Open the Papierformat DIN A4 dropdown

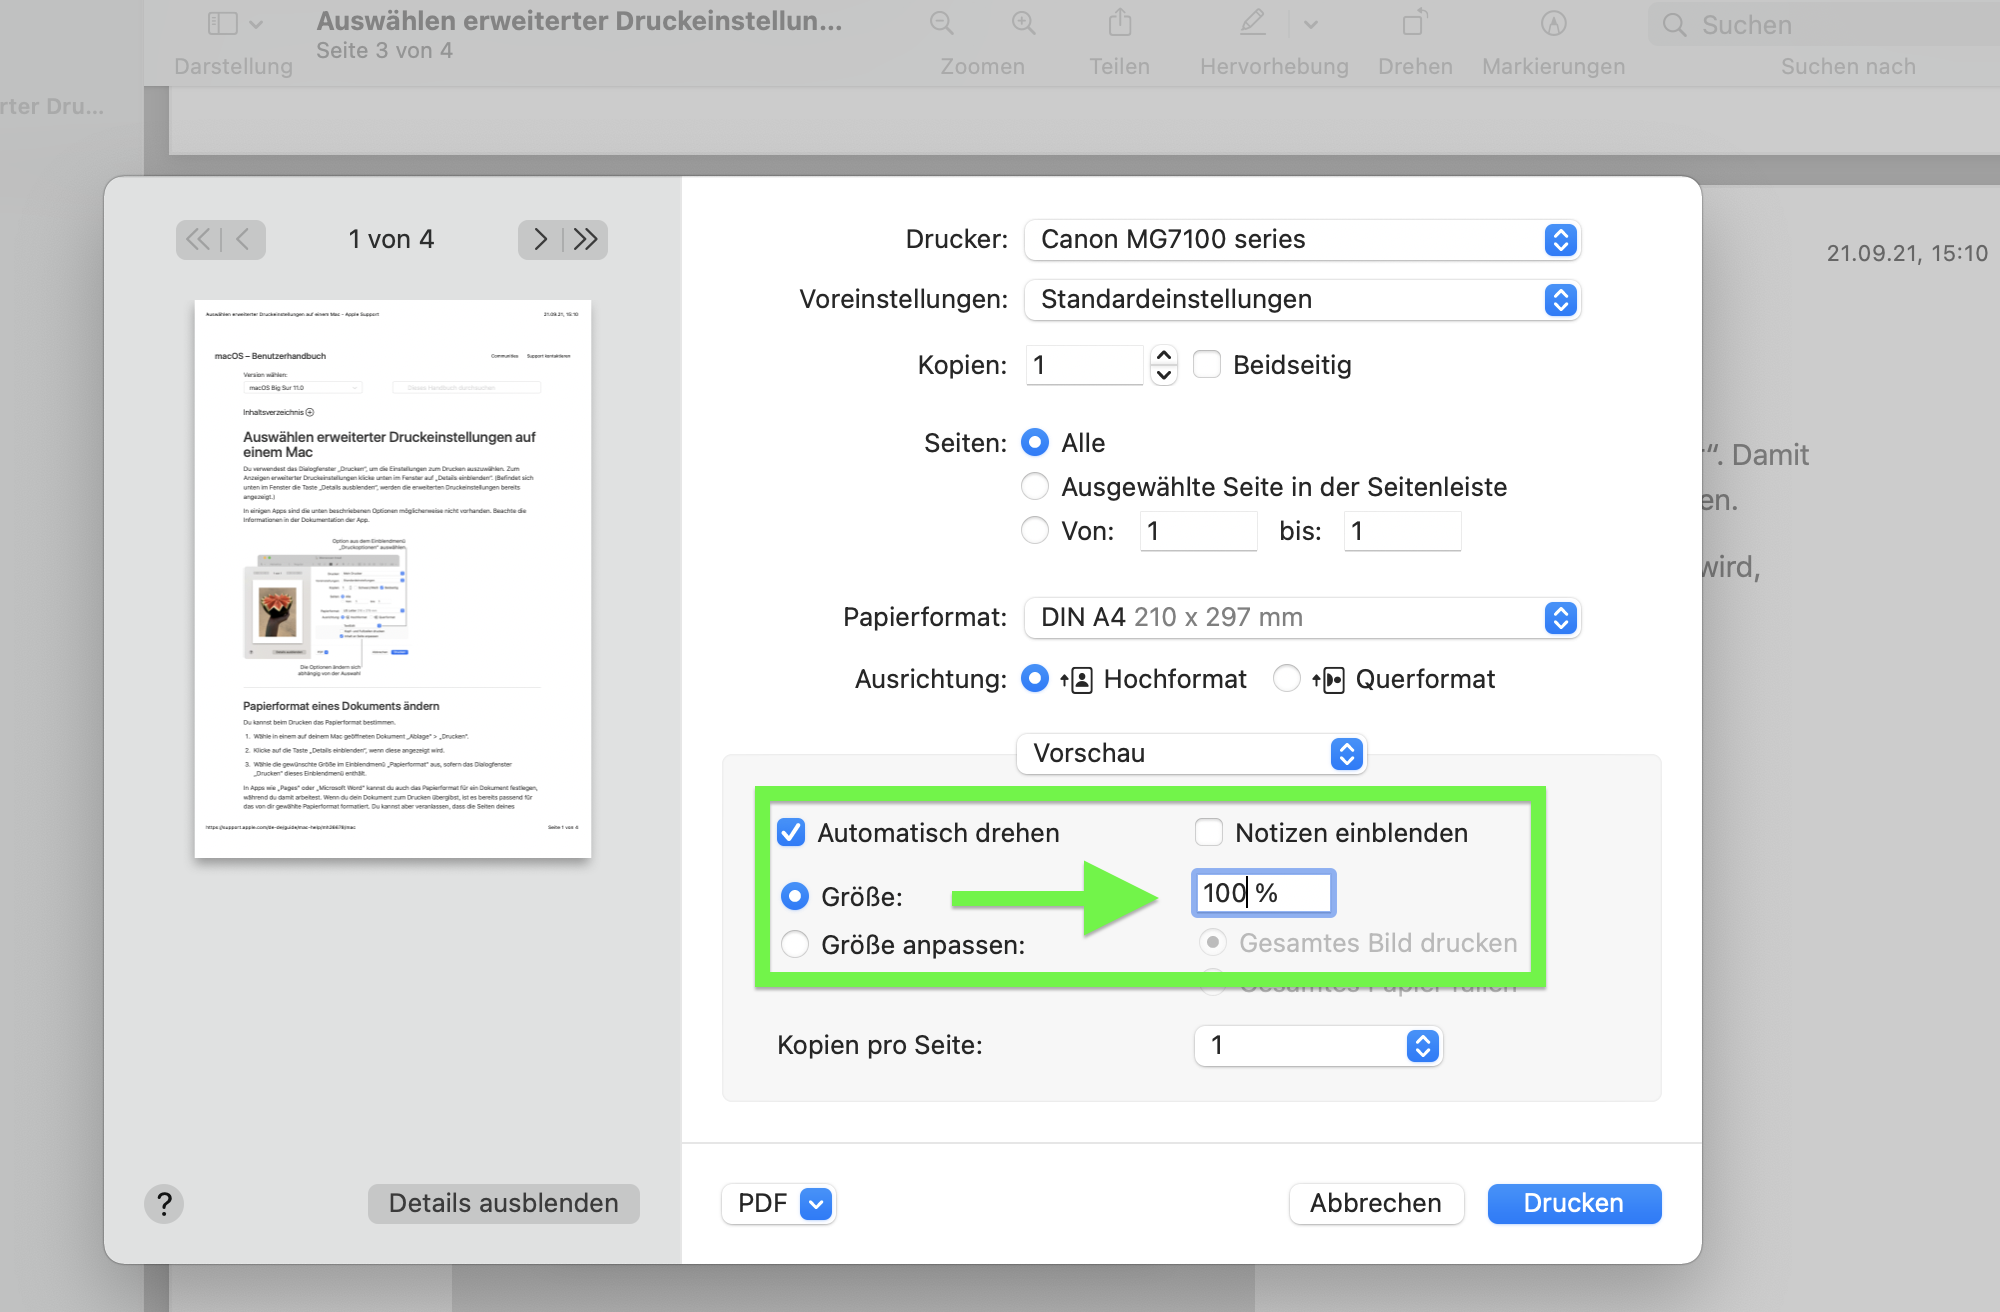pos(1302,618)
